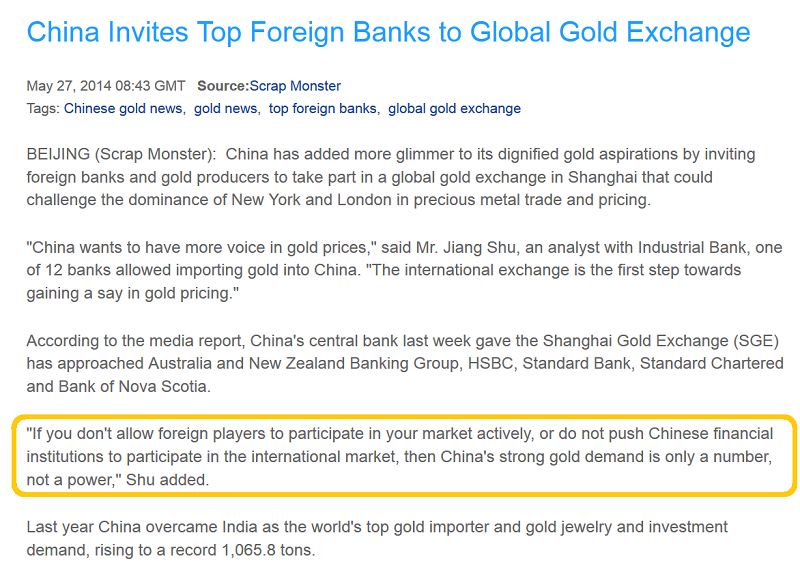Follow the global gold exchange tag link
Screen dimensions: 800x578
tap(454, 108)
